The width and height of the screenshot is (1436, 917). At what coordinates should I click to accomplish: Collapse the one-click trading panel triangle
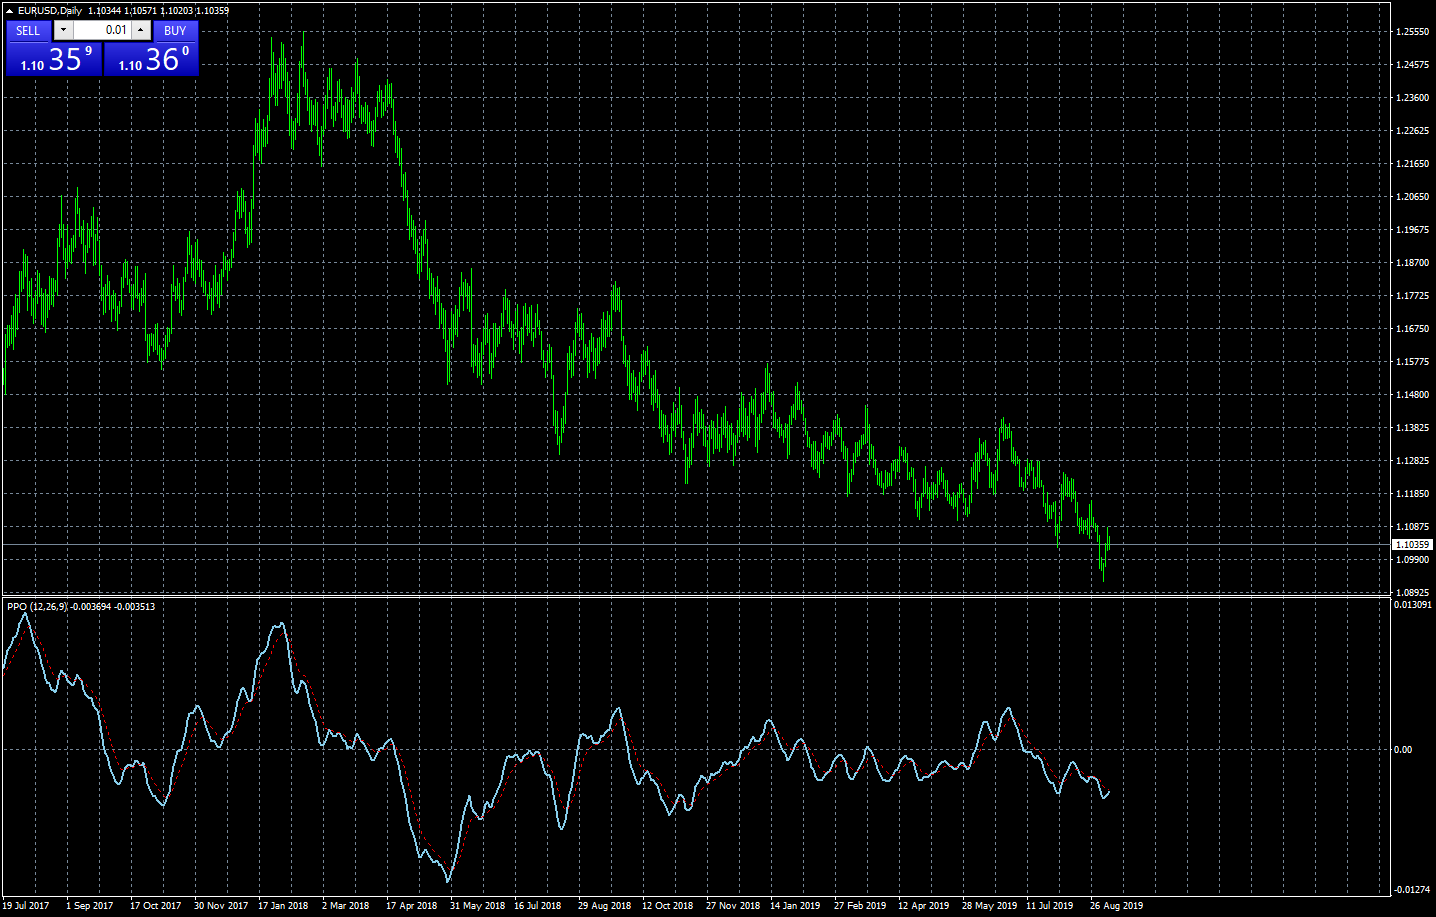click(9, 11)
